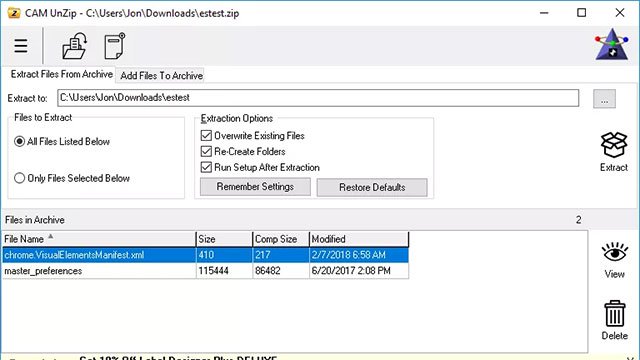Open the hamburger menu
This screenshot has width=640, height=360.
click(x=21, y=46)
